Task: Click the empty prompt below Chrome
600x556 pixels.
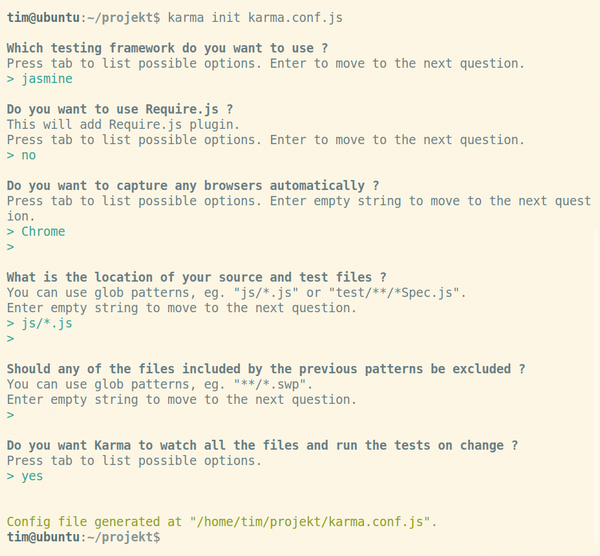Action: 10,247
